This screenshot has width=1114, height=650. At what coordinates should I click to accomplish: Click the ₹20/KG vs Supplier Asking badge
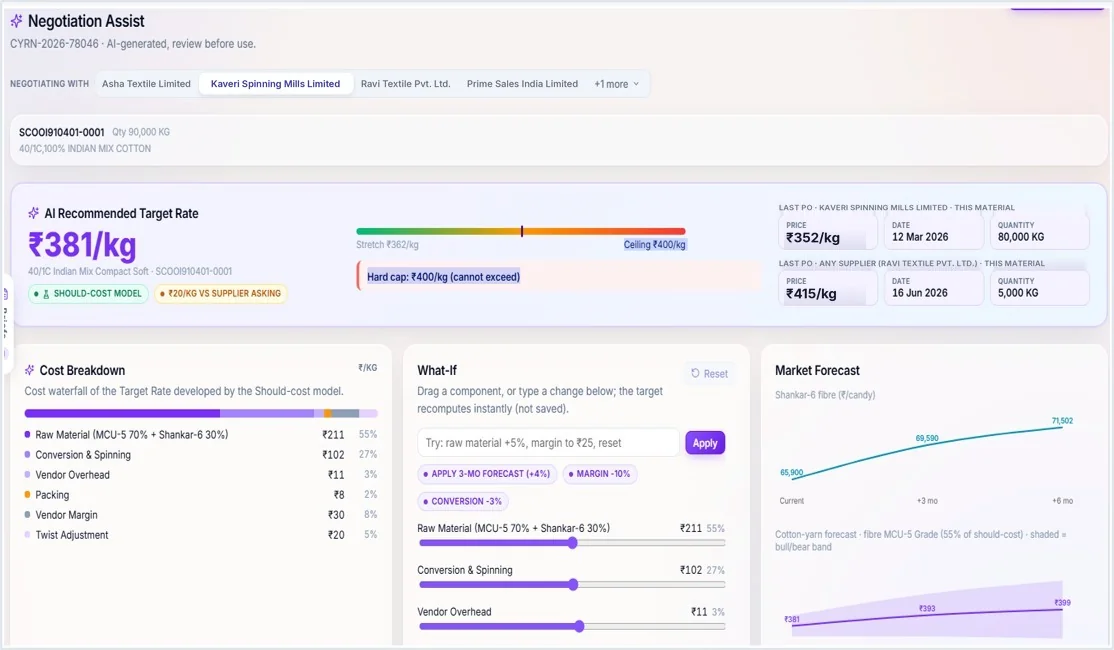pyautogui.click(x=220, y=293)
